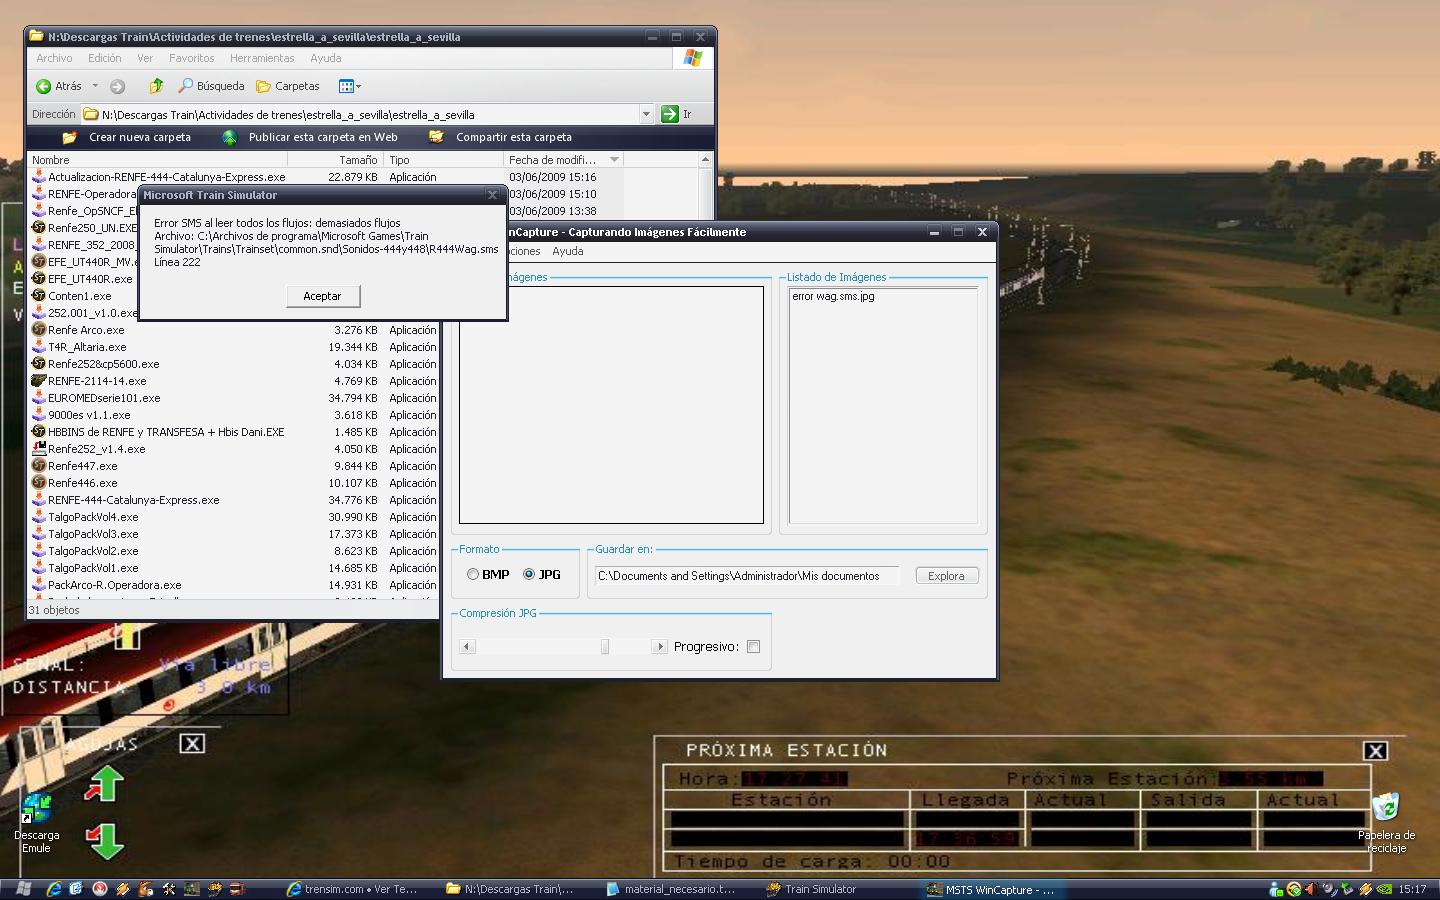Viewport: 1440px width, 900px height.
Task: Open the Herramientas menu
Action: point(262,58)
